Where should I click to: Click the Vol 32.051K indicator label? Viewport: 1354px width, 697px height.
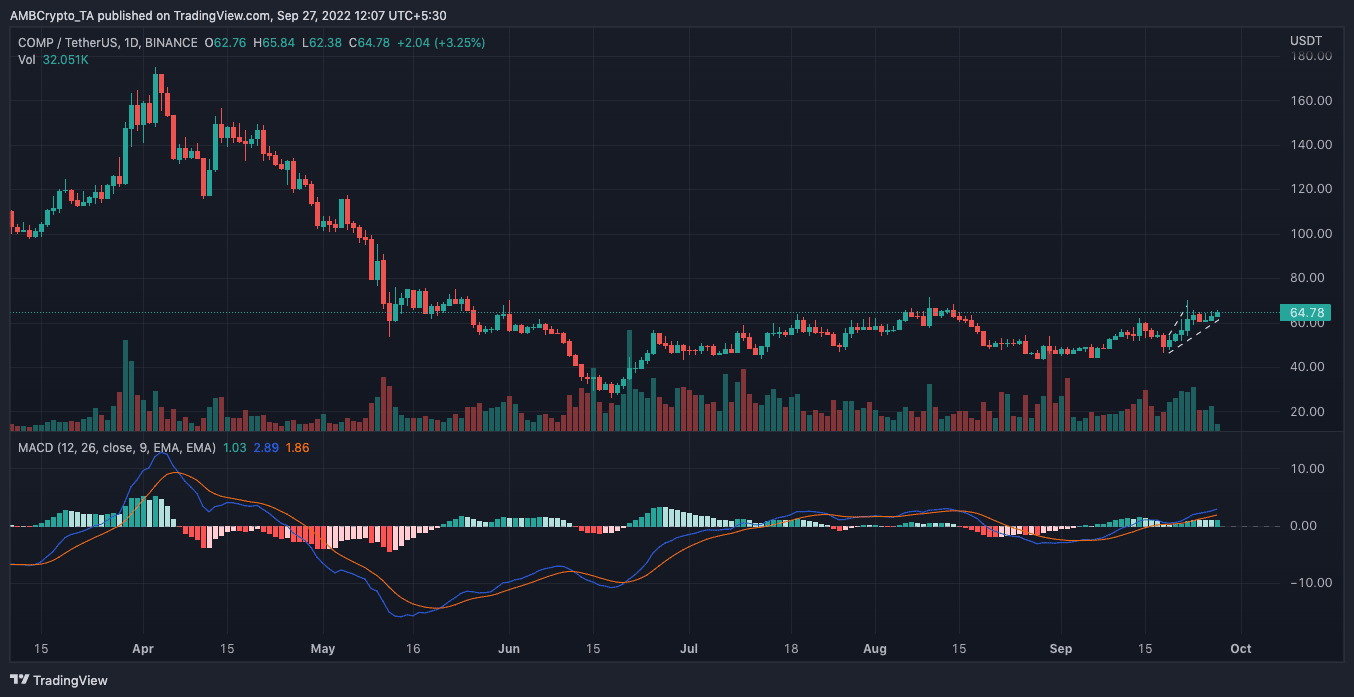coord(53,60)
